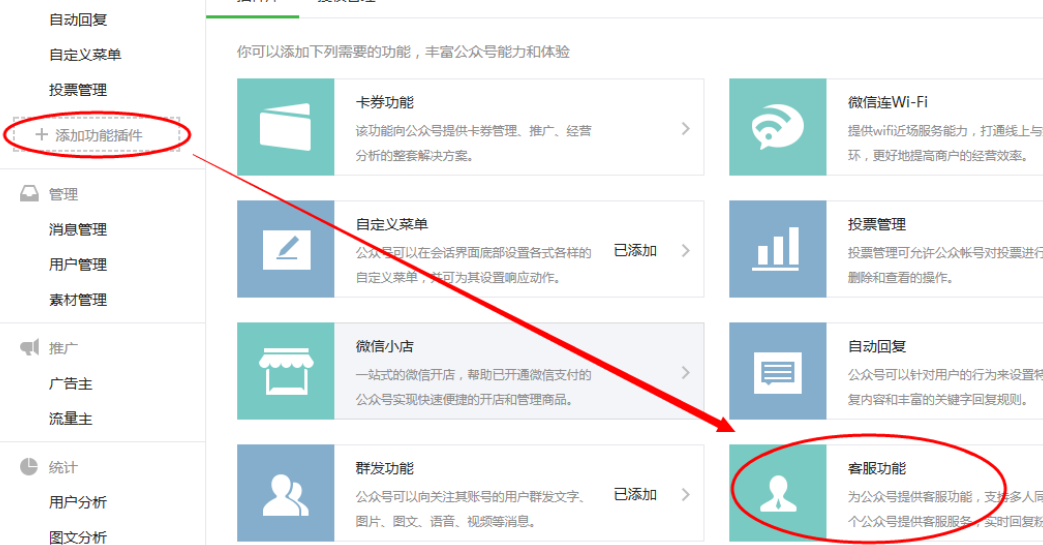Open 用户分析 under 统计

(78, 502)
